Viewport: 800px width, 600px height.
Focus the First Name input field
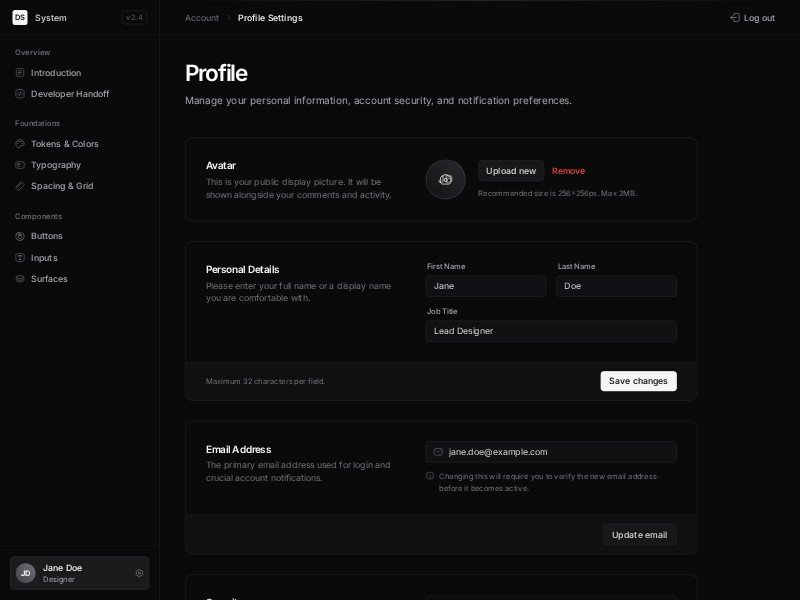tap(486, 286)
